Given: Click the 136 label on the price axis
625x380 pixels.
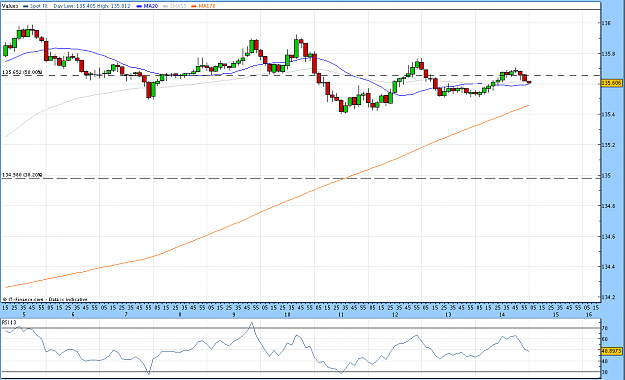Looking at the screenshot, I should point(606,23).
